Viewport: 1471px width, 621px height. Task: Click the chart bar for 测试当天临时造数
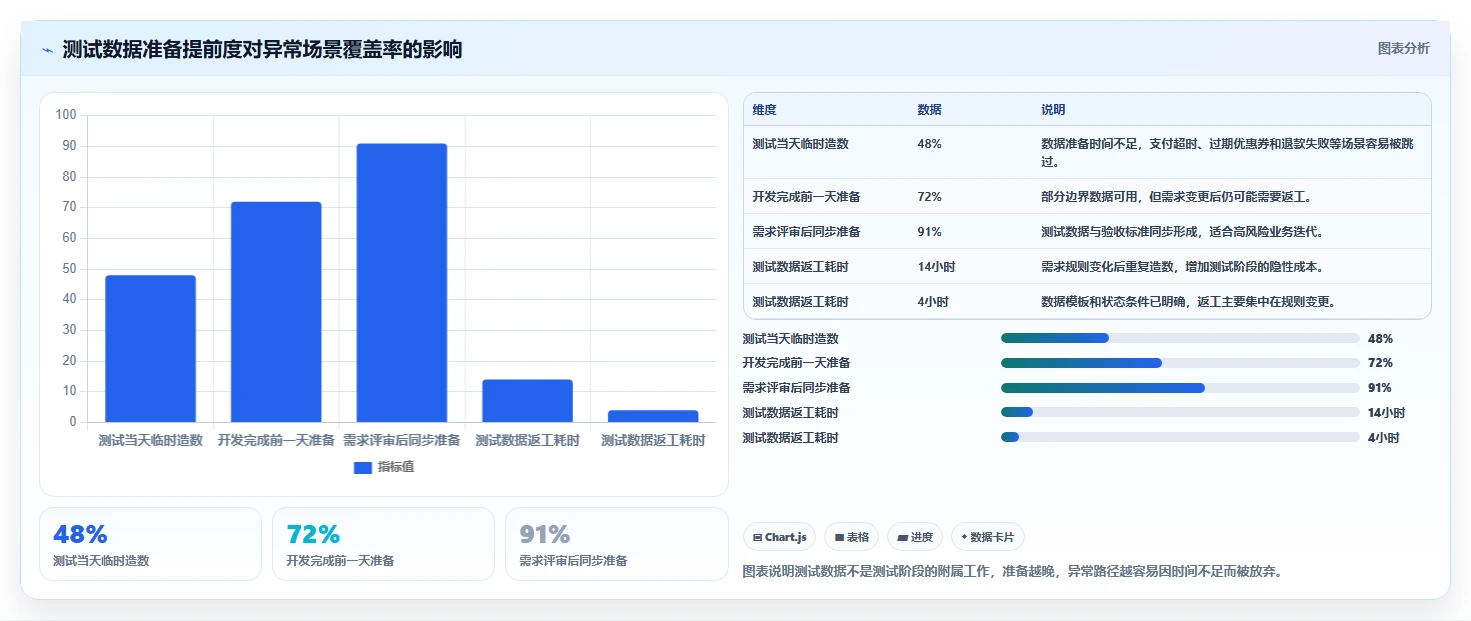[150, 348]
